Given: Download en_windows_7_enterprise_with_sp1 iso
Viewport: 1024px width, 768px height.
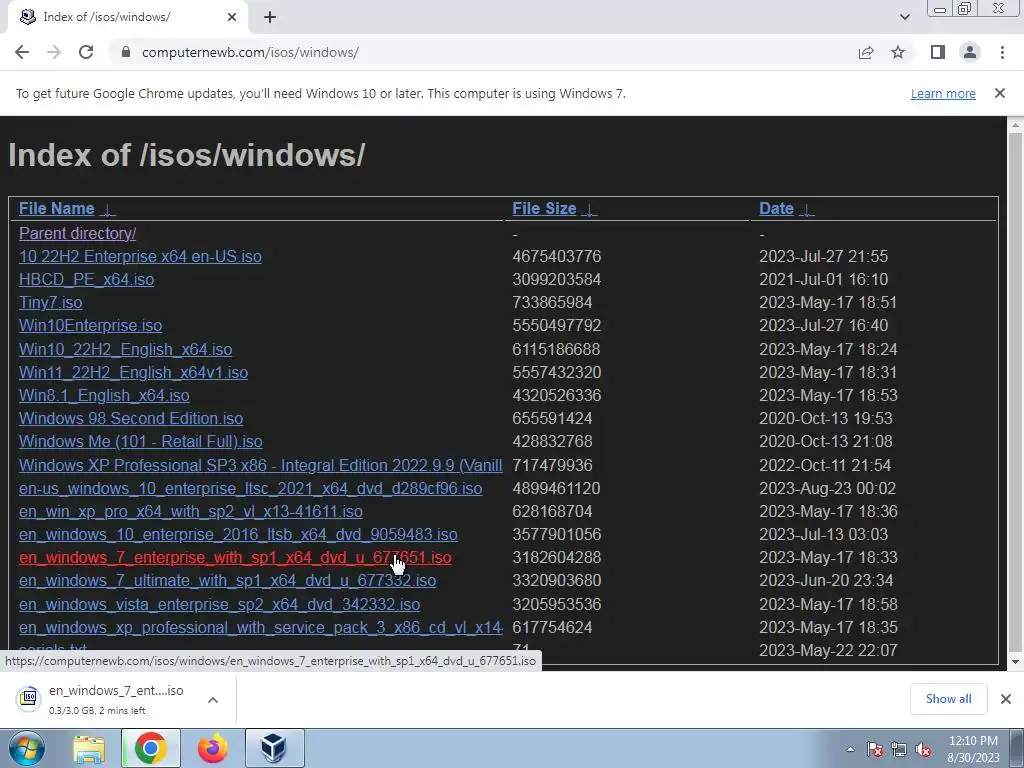Looking at the screenshot, I should point(235,557).
